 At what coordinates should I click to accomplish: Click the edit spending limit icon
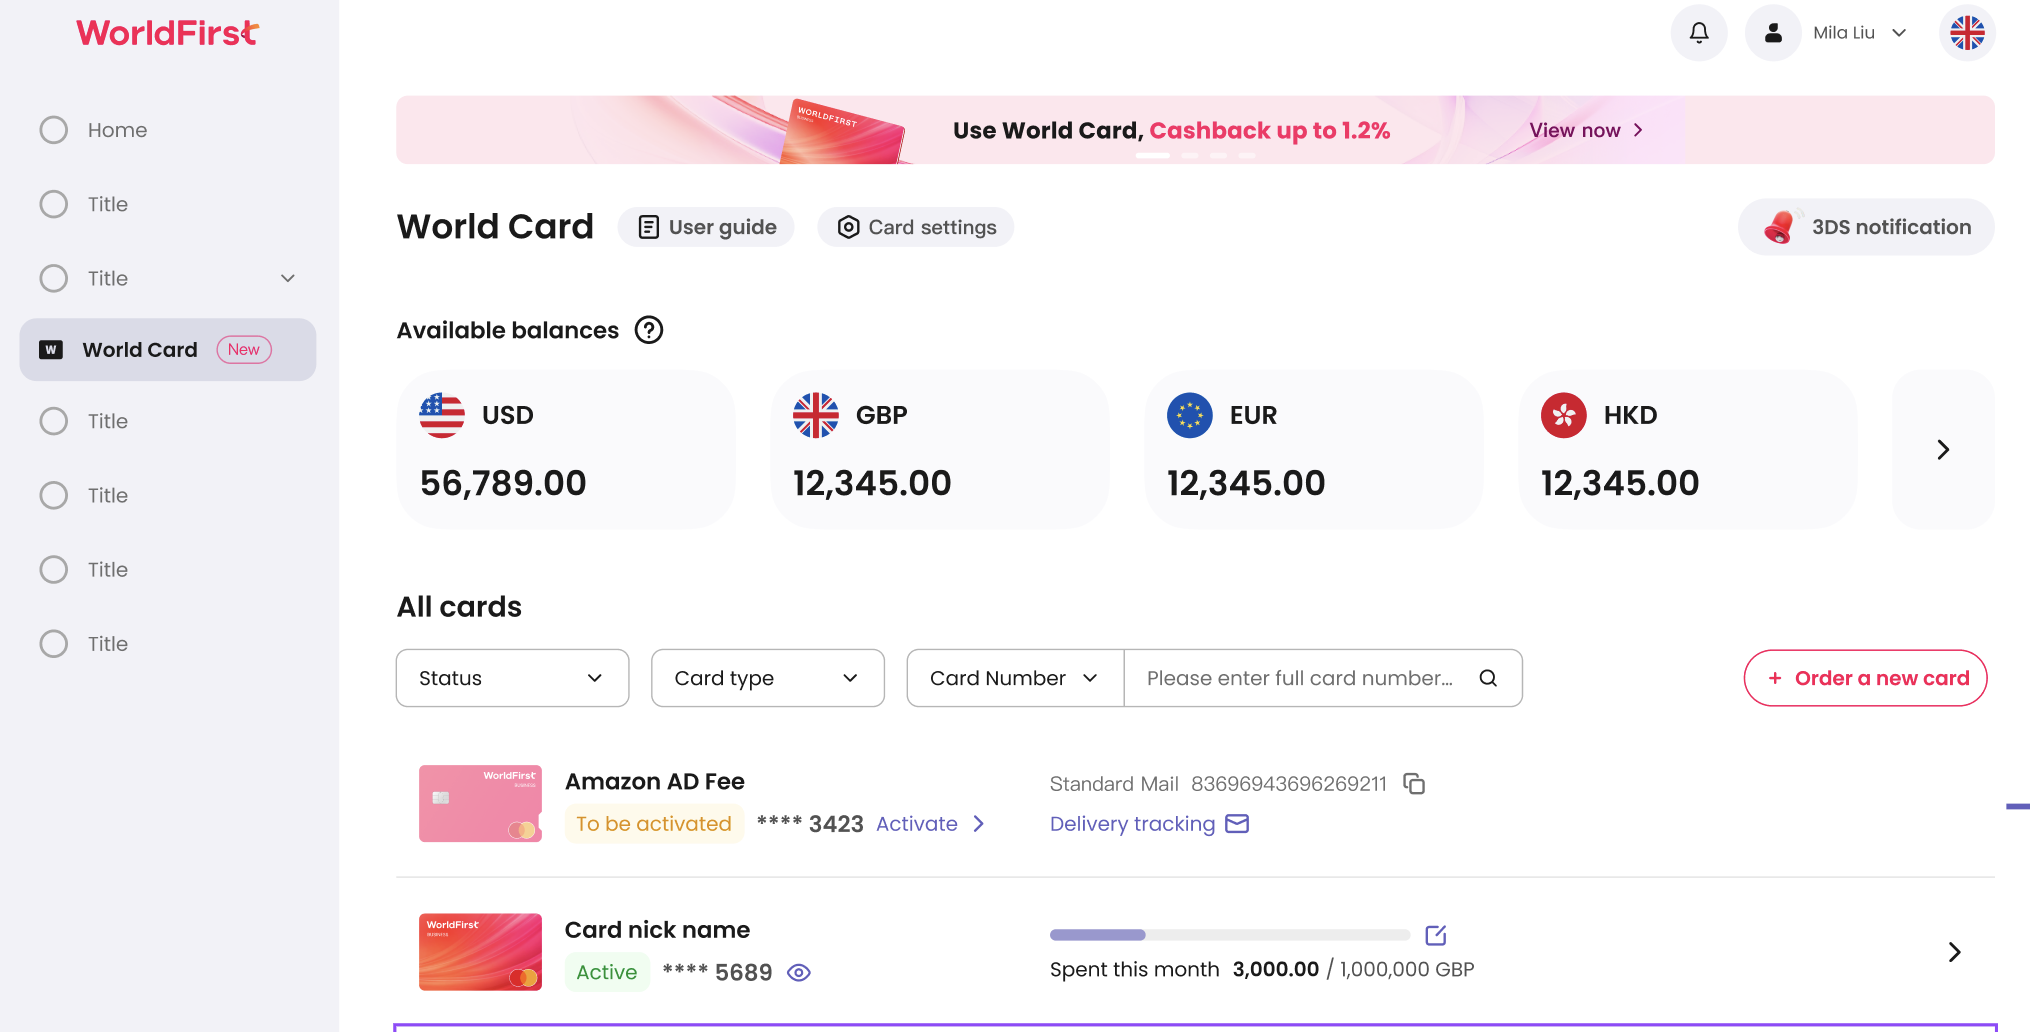coord(1436,935)
